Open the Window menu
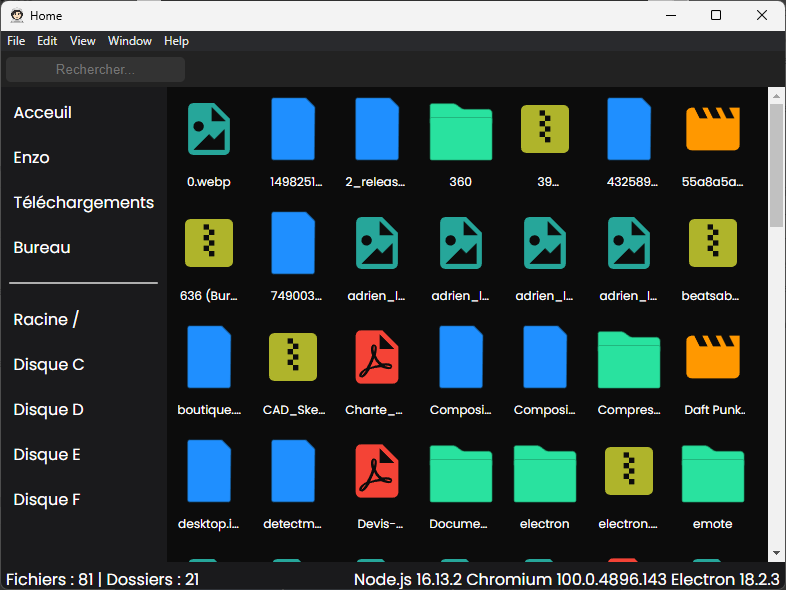The height and width of the screenshot is (590, 786). 130,41
